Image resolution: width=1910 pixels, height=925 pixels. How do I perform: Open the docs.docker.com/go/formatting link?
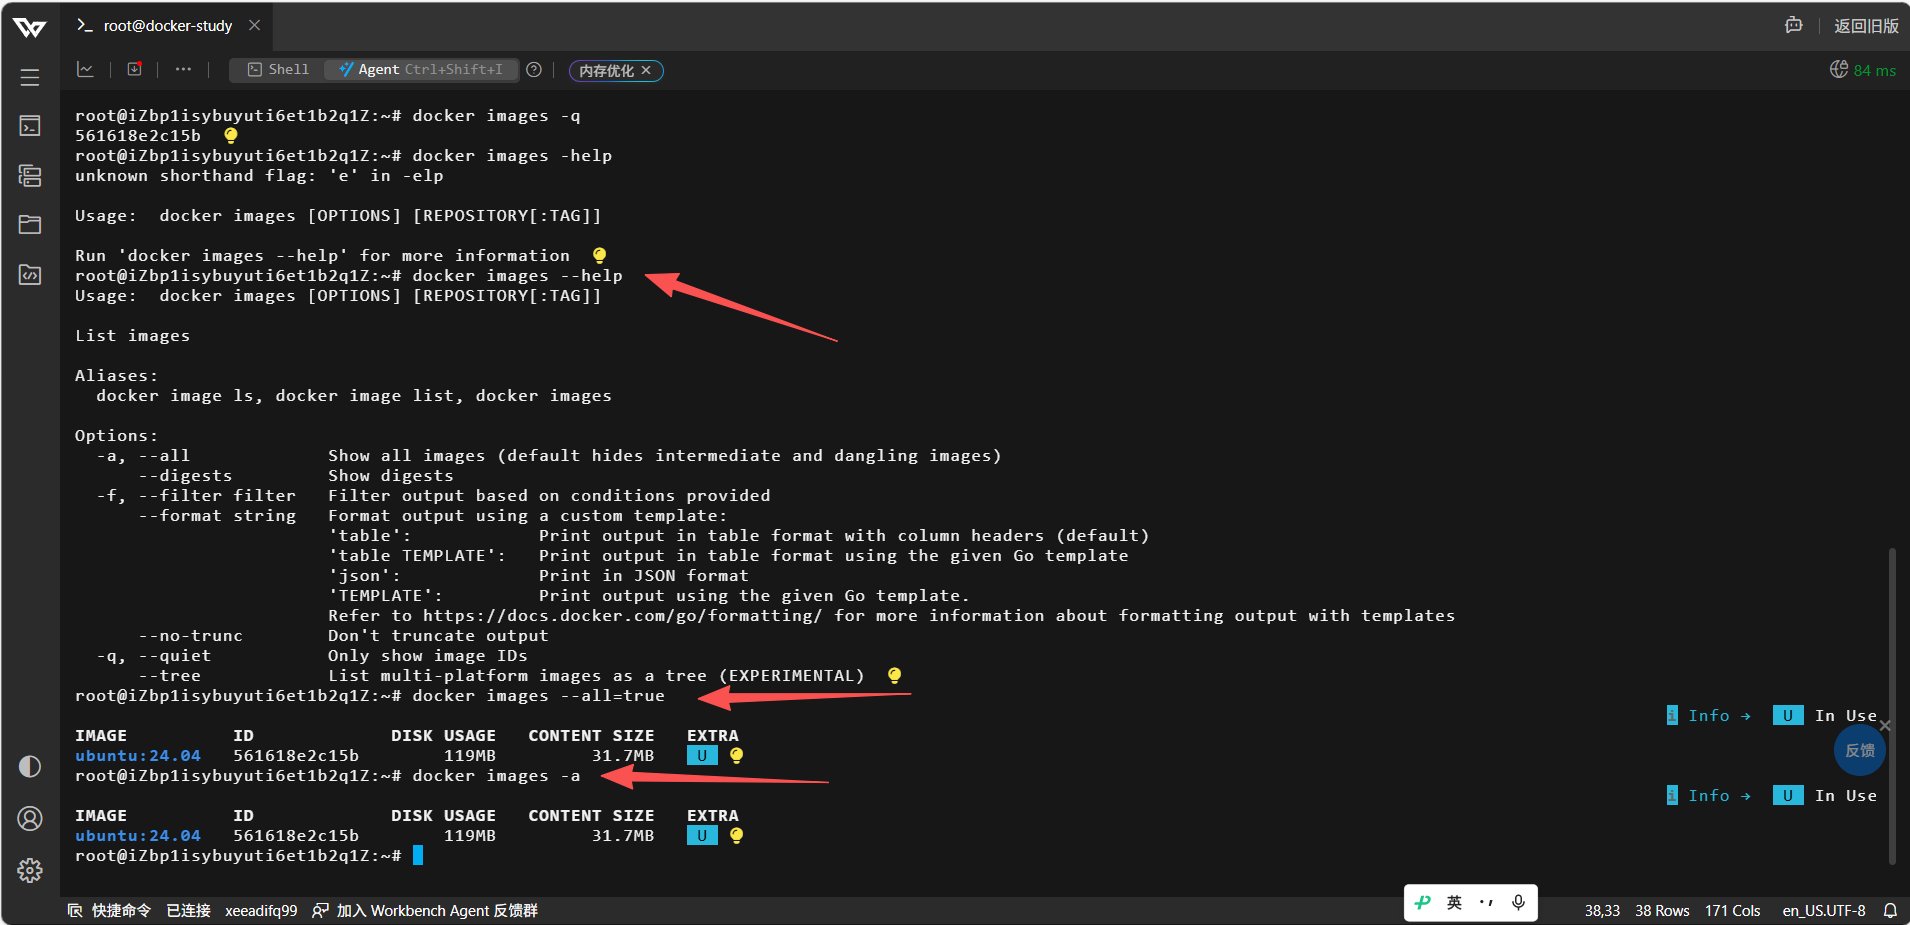(622, 615)
